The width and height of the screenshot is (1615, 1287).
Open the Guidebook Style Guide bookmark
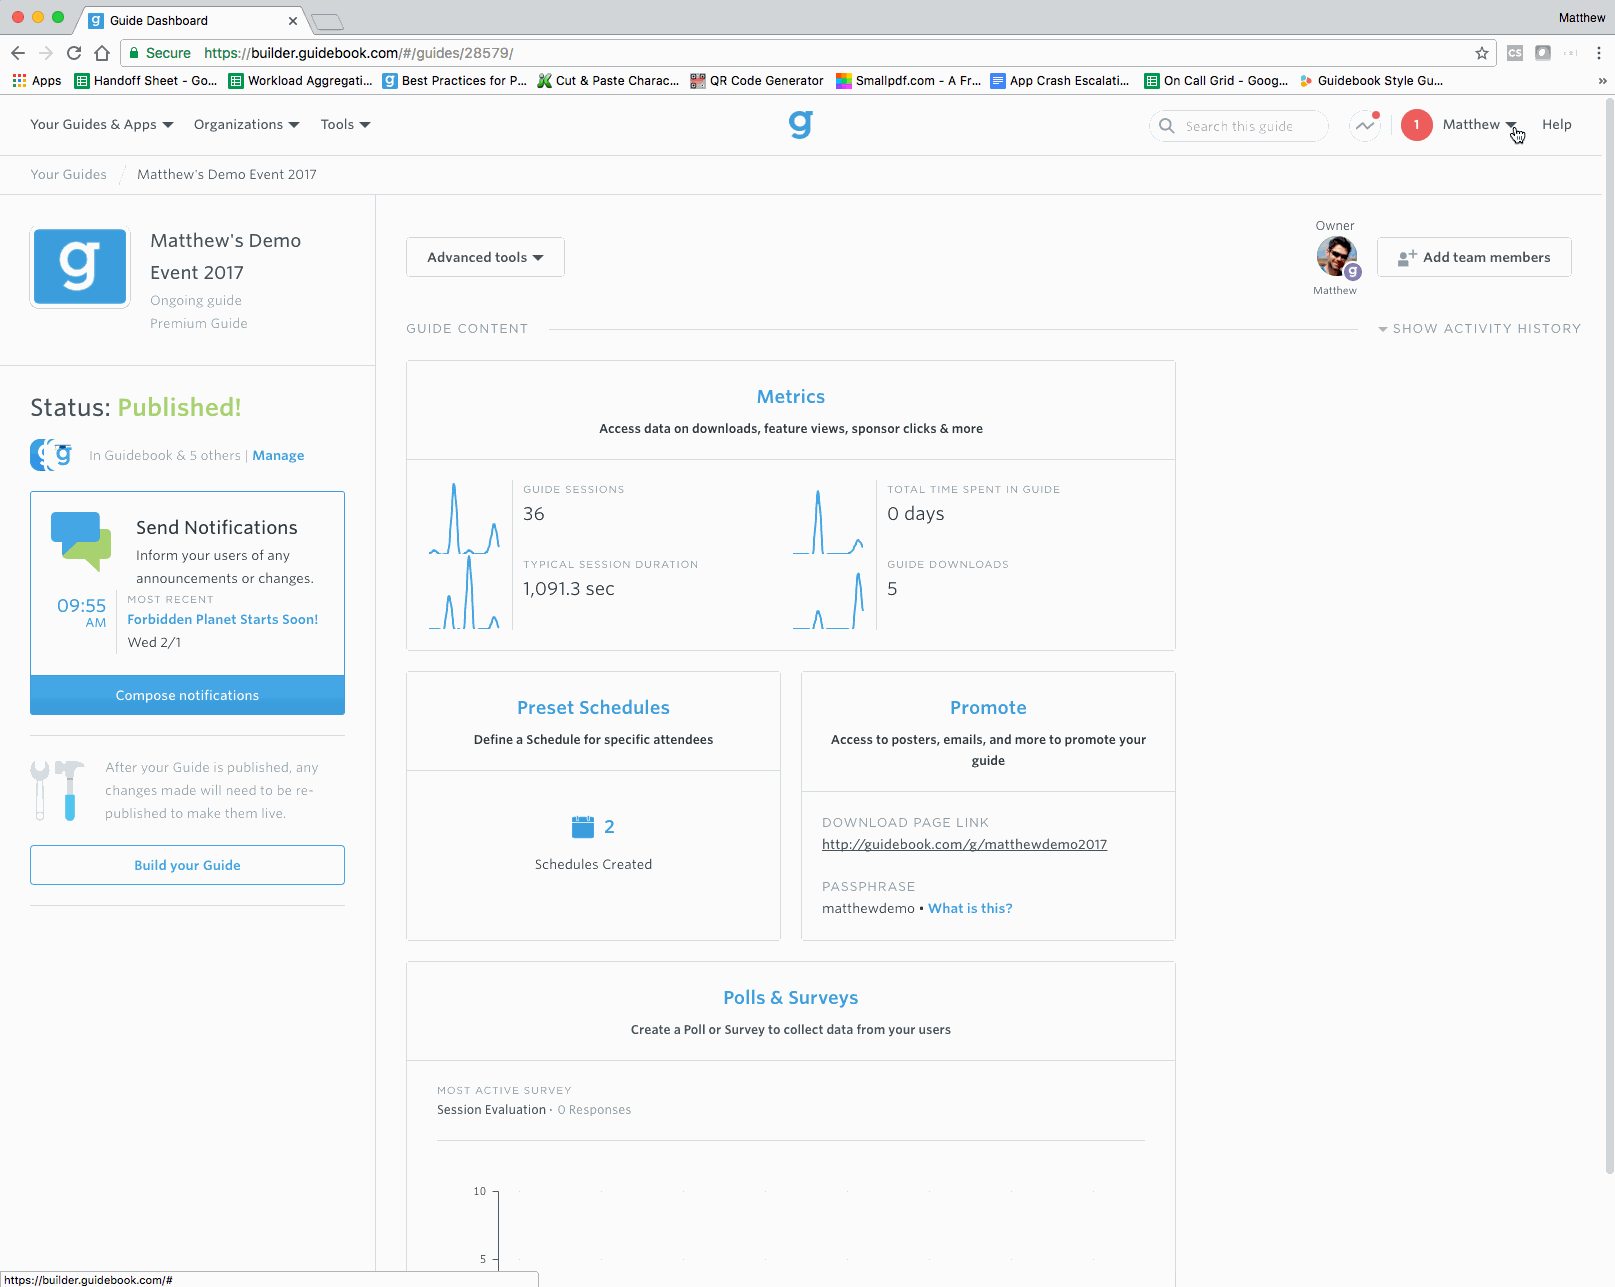click(x=1371, y=81)
